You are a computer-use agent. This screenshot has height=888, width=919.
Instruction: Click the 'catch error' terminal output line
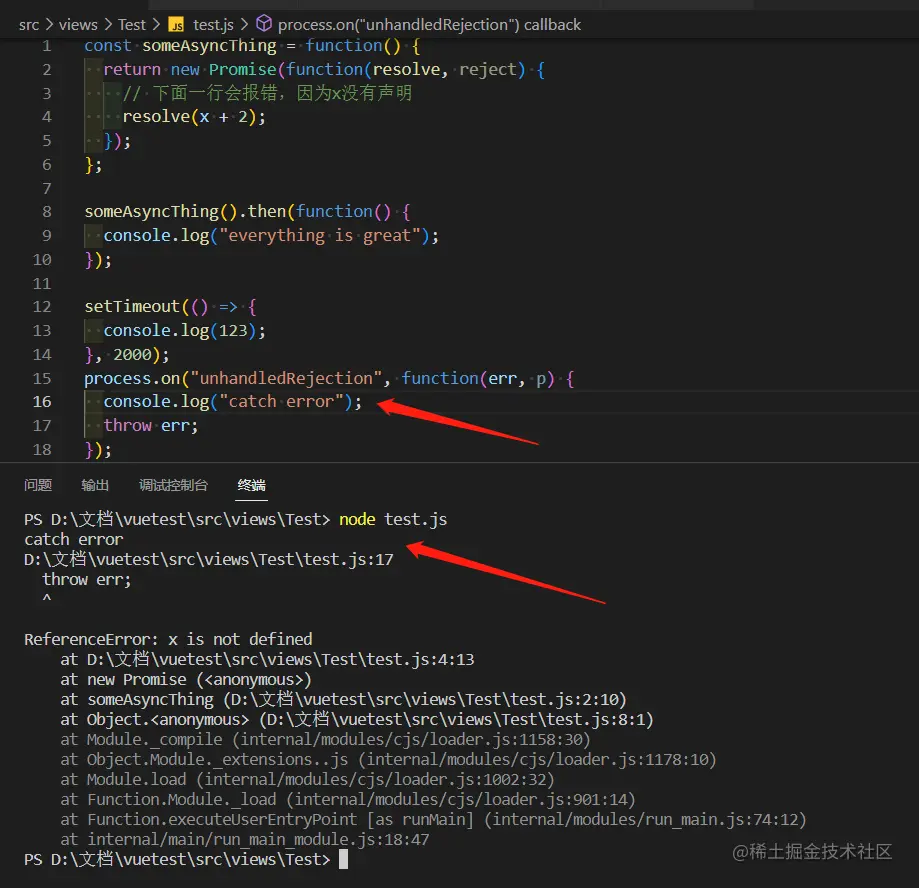pos(74,539)
